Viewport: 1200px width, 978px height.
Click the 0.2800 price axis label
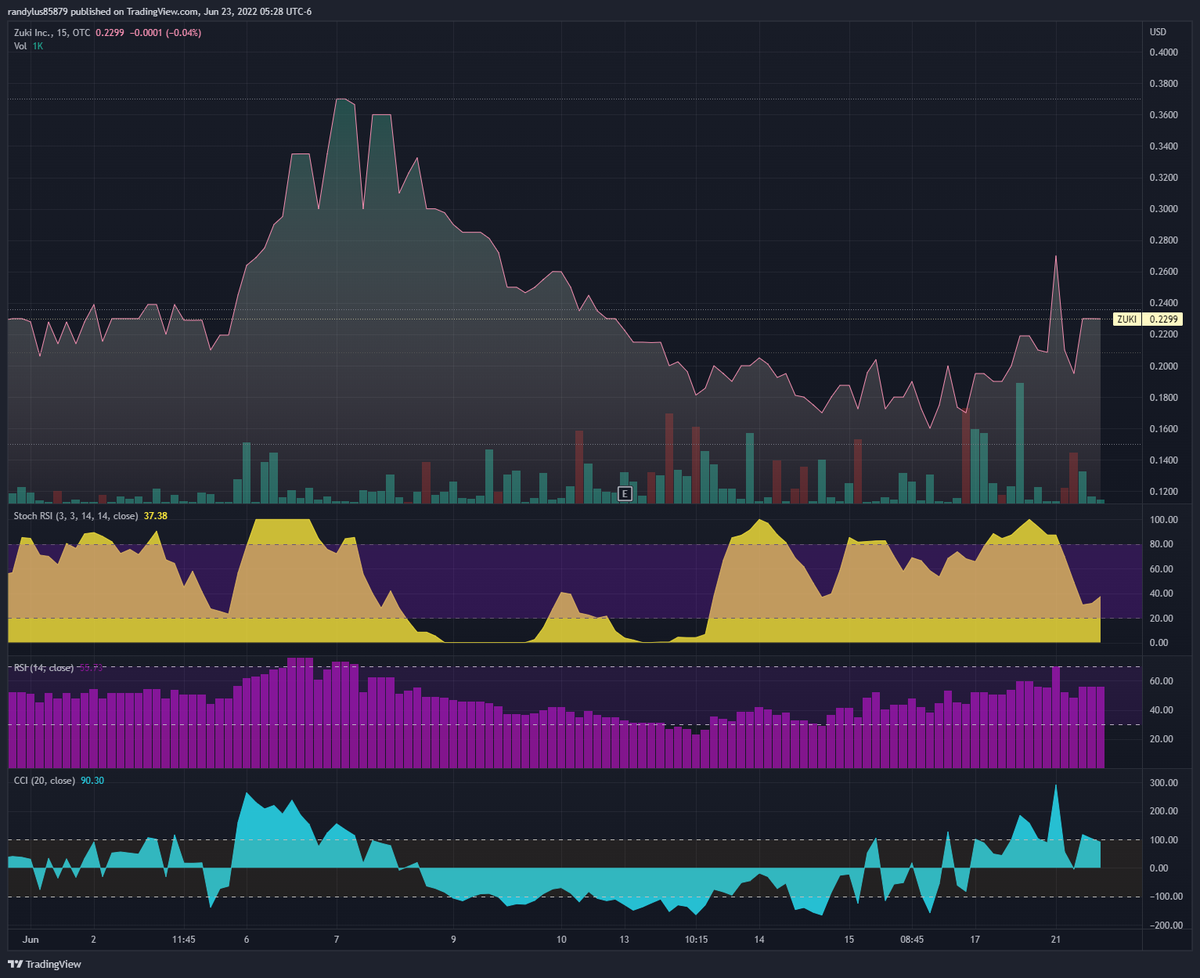pyautogui.click(x=1163, y=240)
